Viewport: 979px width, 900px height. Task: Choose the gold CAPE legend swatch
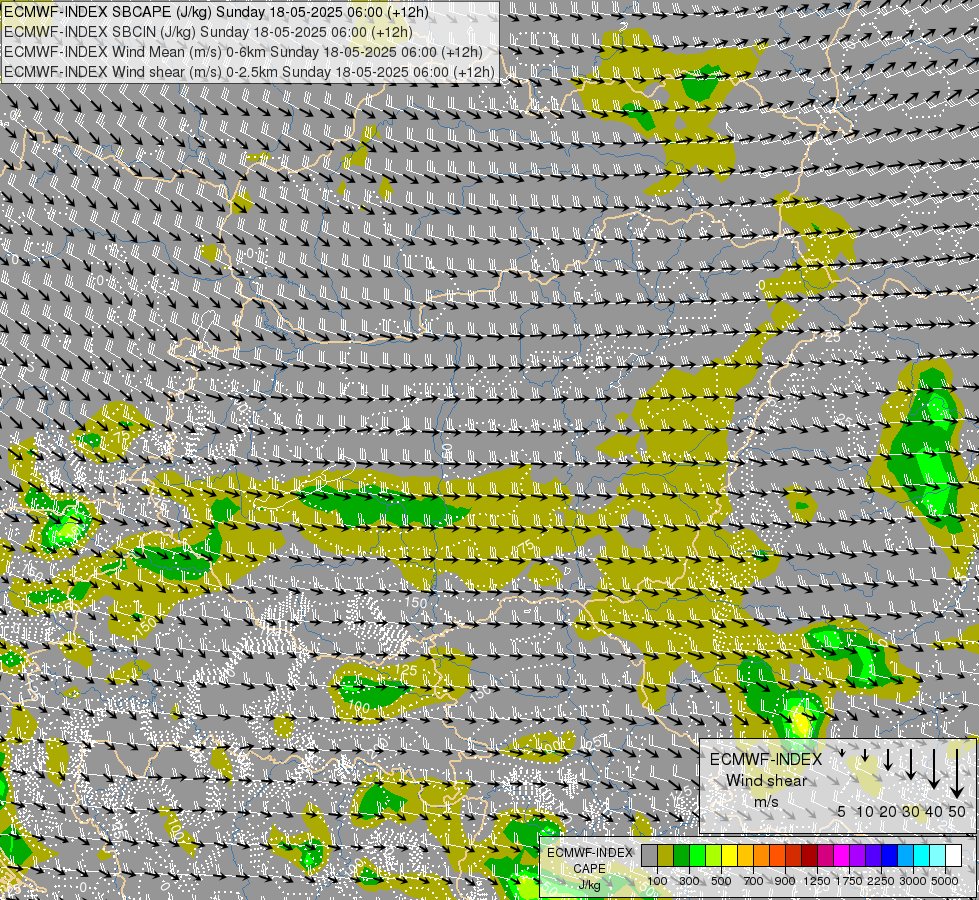click(746, 855)
